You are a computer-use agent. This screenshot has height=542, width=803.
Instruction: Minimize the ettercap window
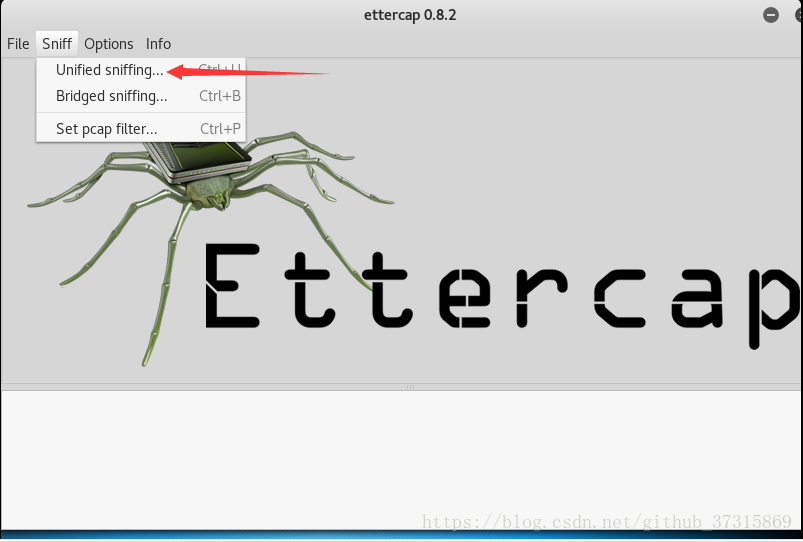point(771,15)
